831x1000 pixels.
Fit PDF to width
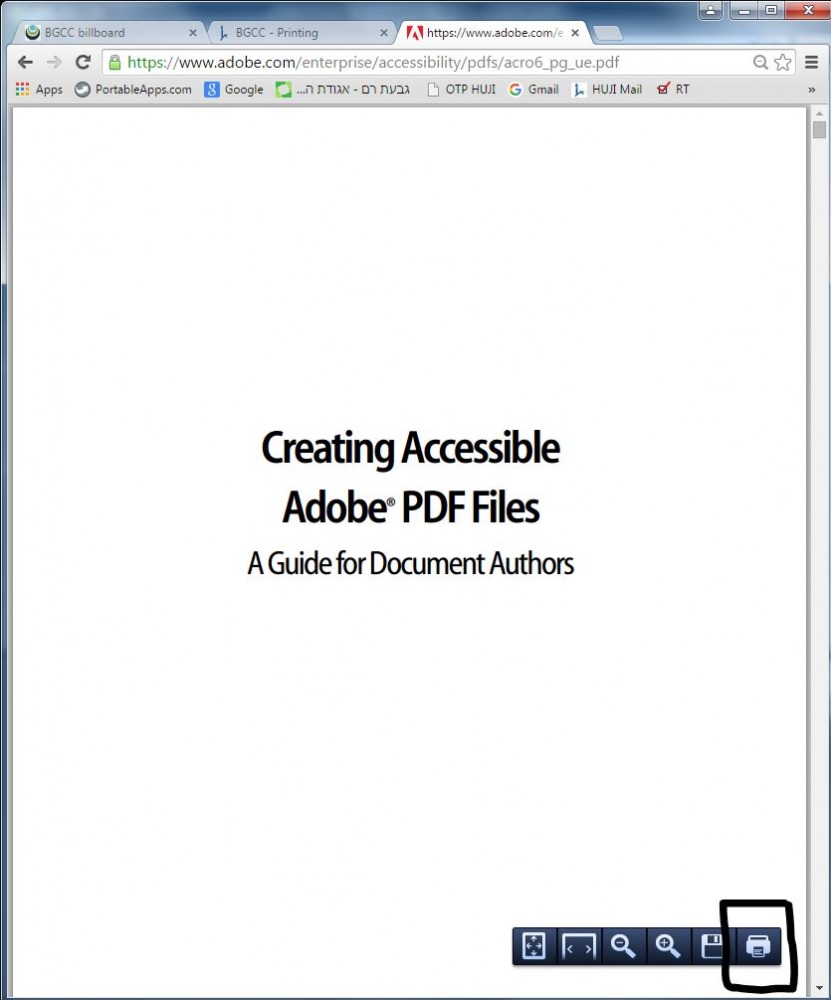(578, 946)
